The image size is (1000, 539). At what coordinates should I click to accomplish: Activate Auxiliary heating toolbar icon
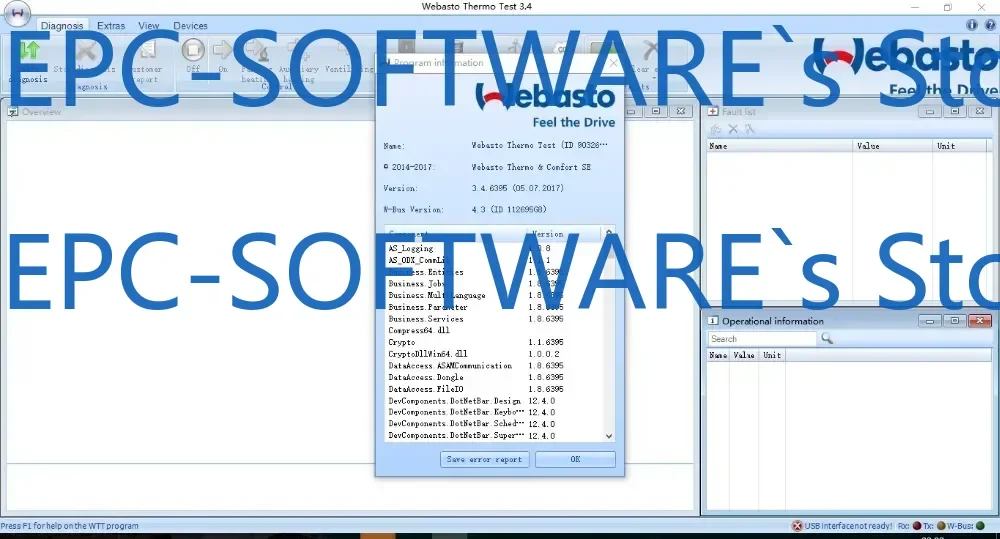(x=297, y=51)
